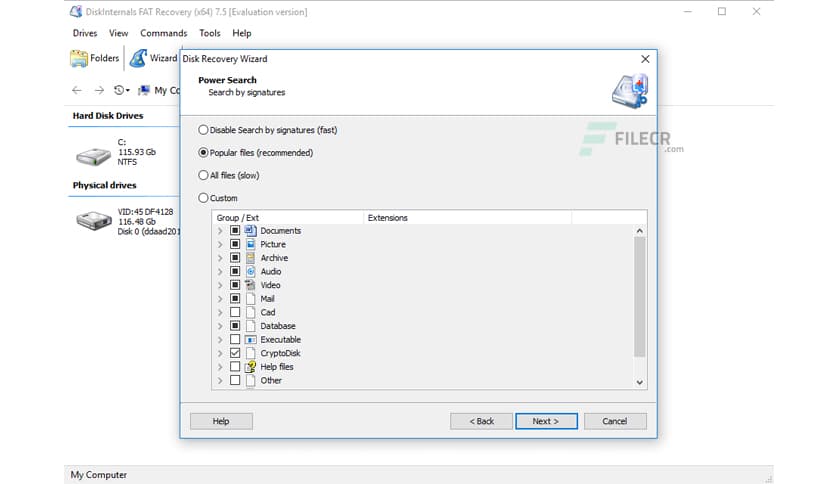Expand the CryptoDisk group

tap(220, 353)
